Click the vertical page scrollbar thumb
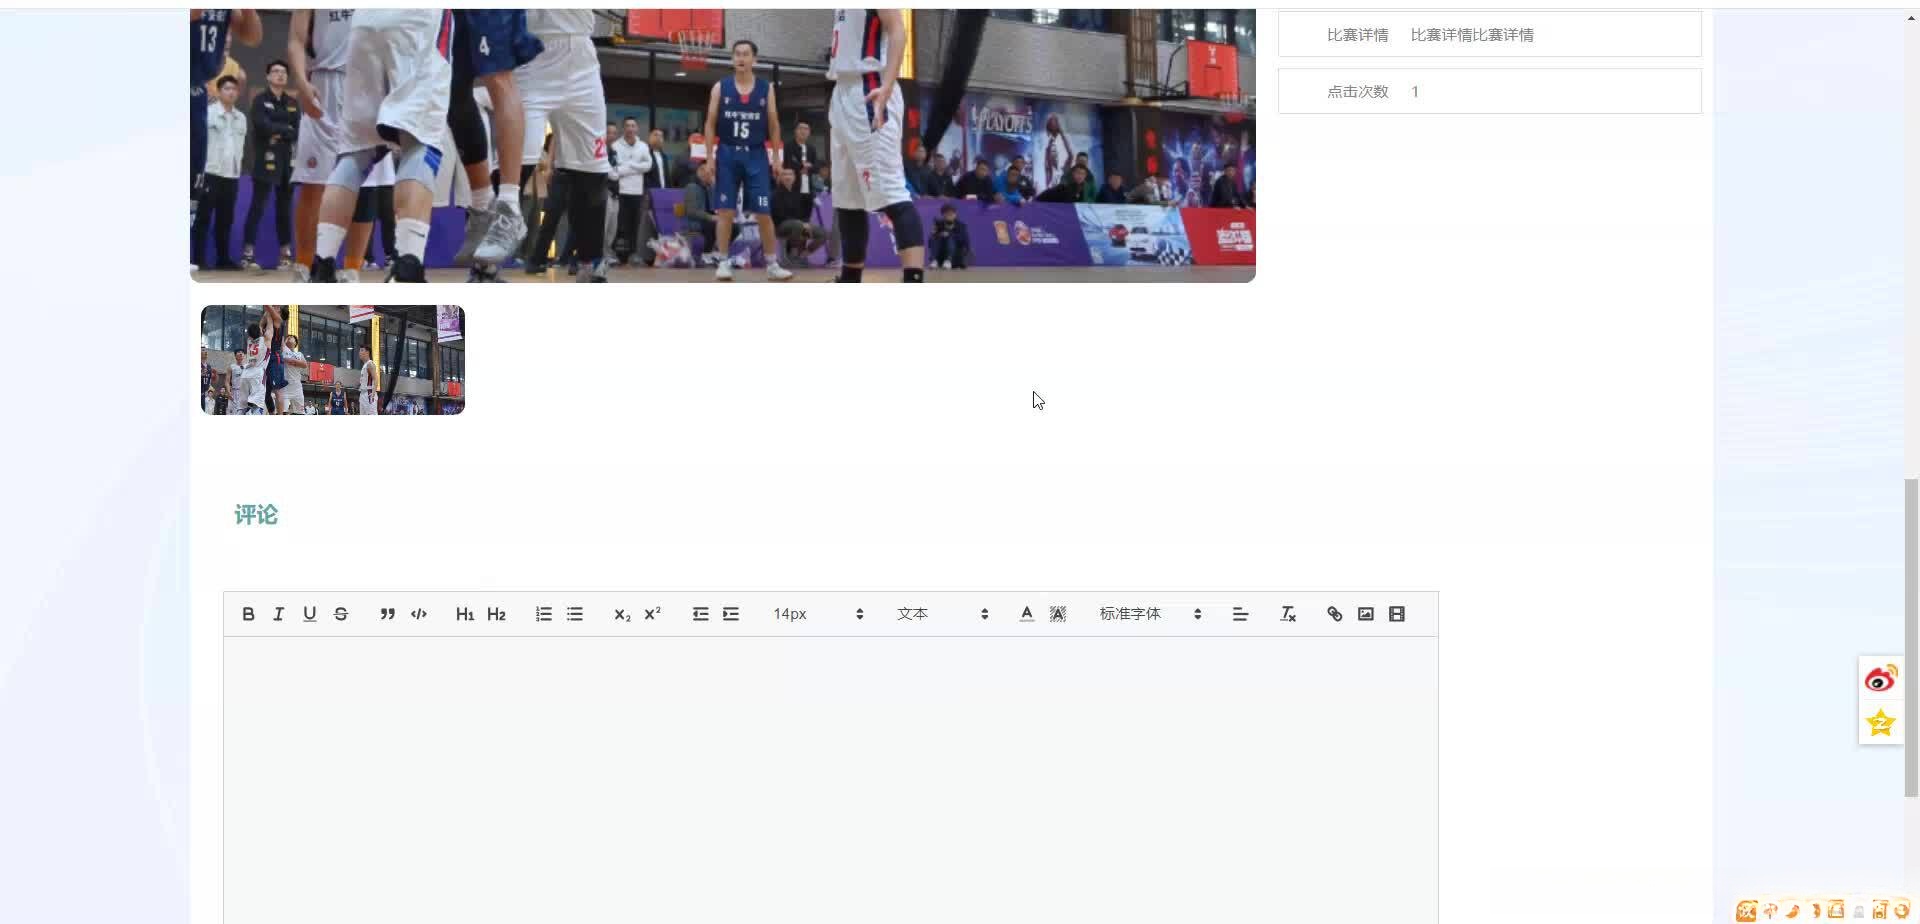This screenshot has width=1920, height=924. pos(1911,638)
